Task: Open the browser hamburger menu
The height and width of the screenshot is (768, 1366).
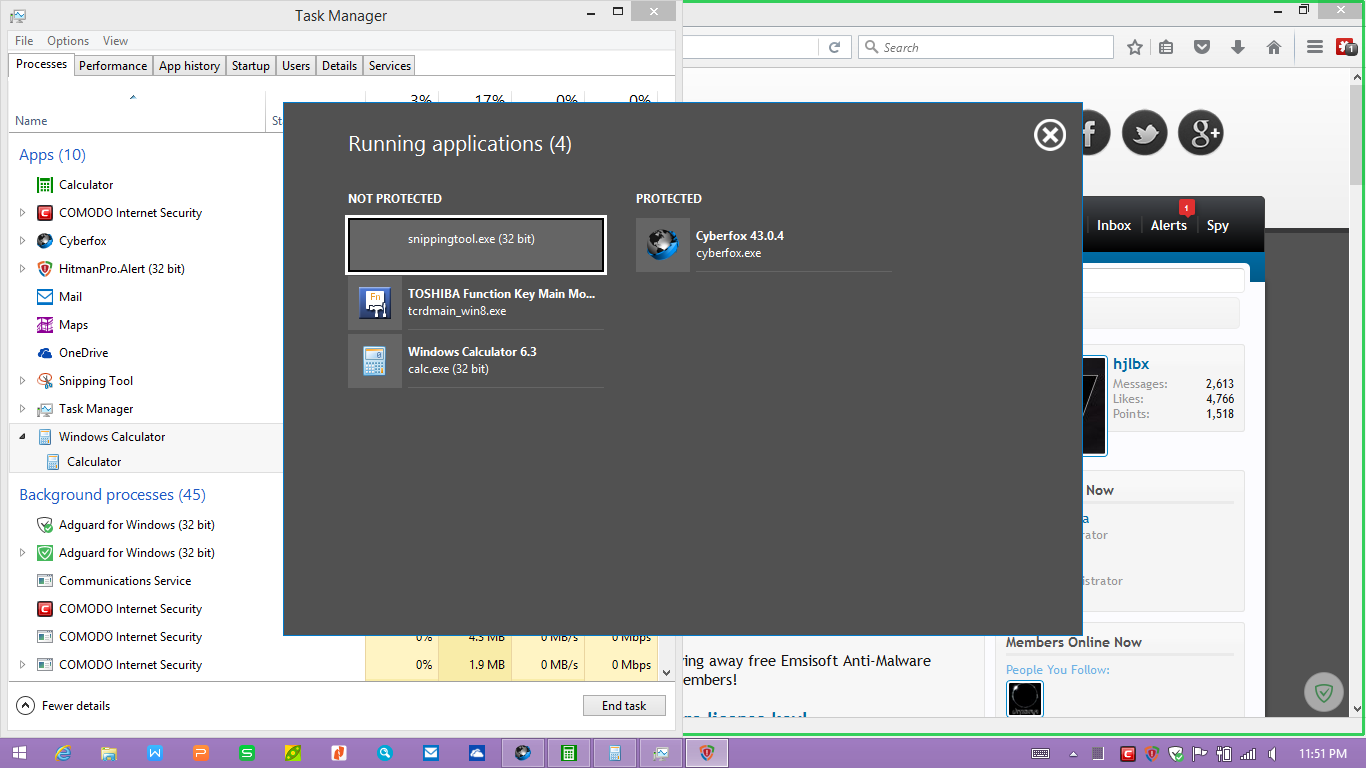Action: coord(1315,47)
